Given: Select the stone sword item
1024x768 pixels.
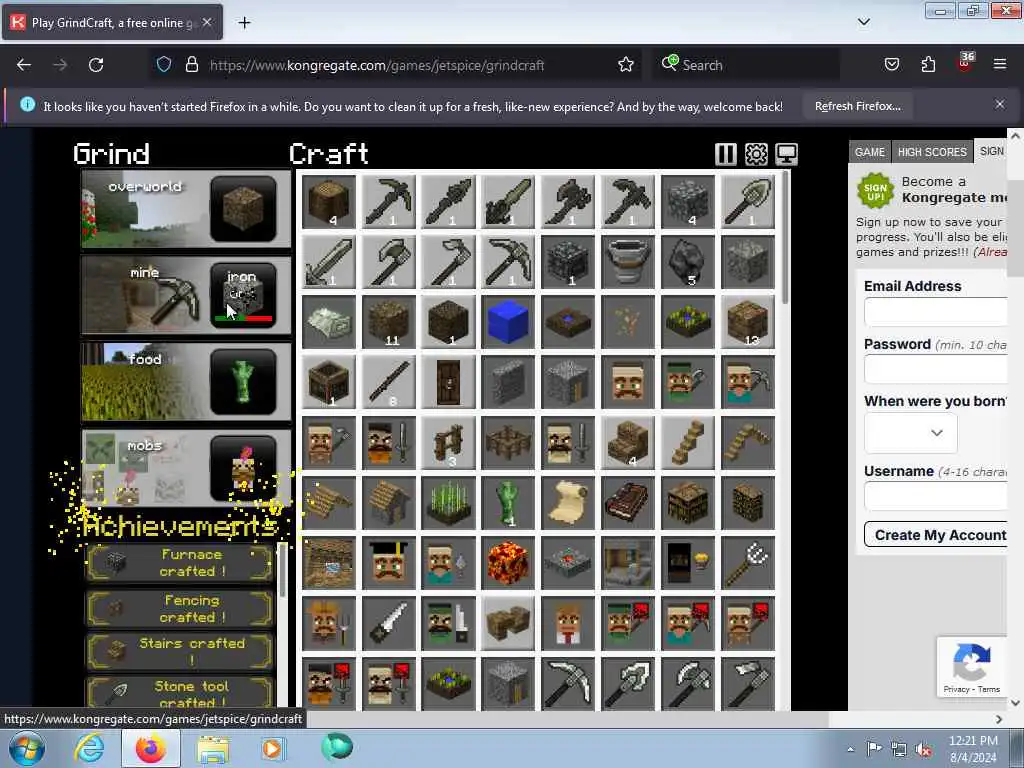Looking at the screenshot, I should click(x=329, y=262).
